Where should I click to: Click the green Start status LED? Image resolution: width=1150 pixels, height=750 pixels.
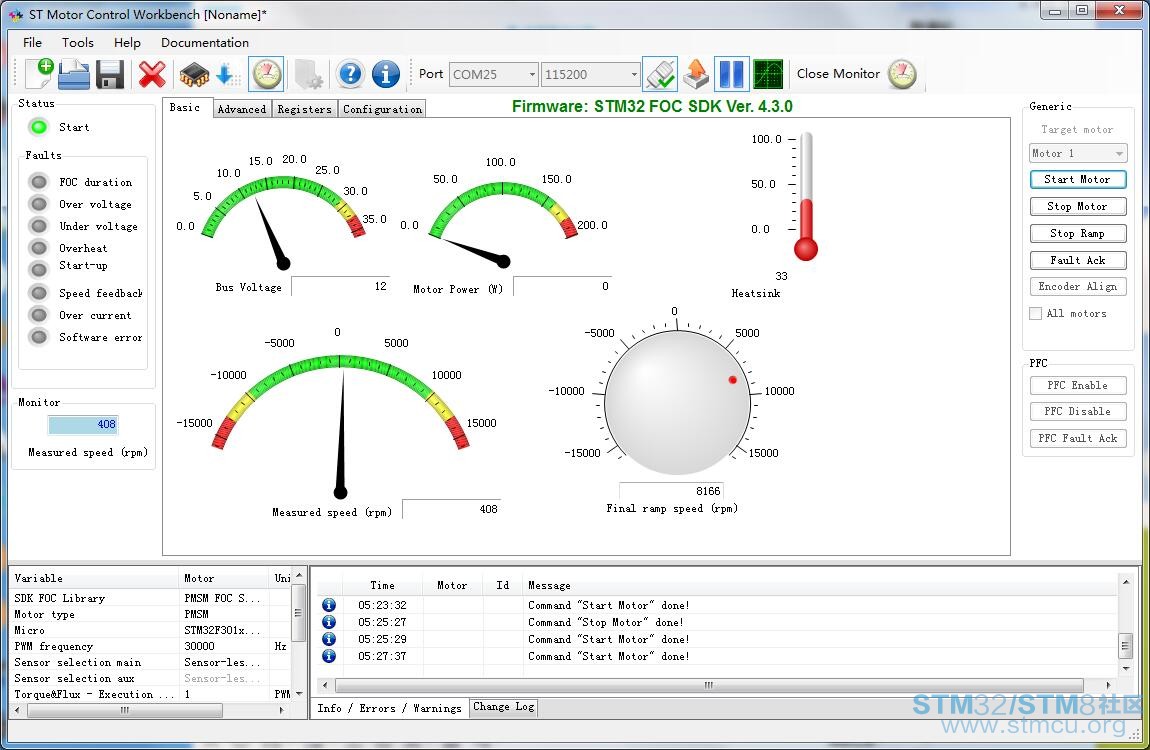(38, 127)
